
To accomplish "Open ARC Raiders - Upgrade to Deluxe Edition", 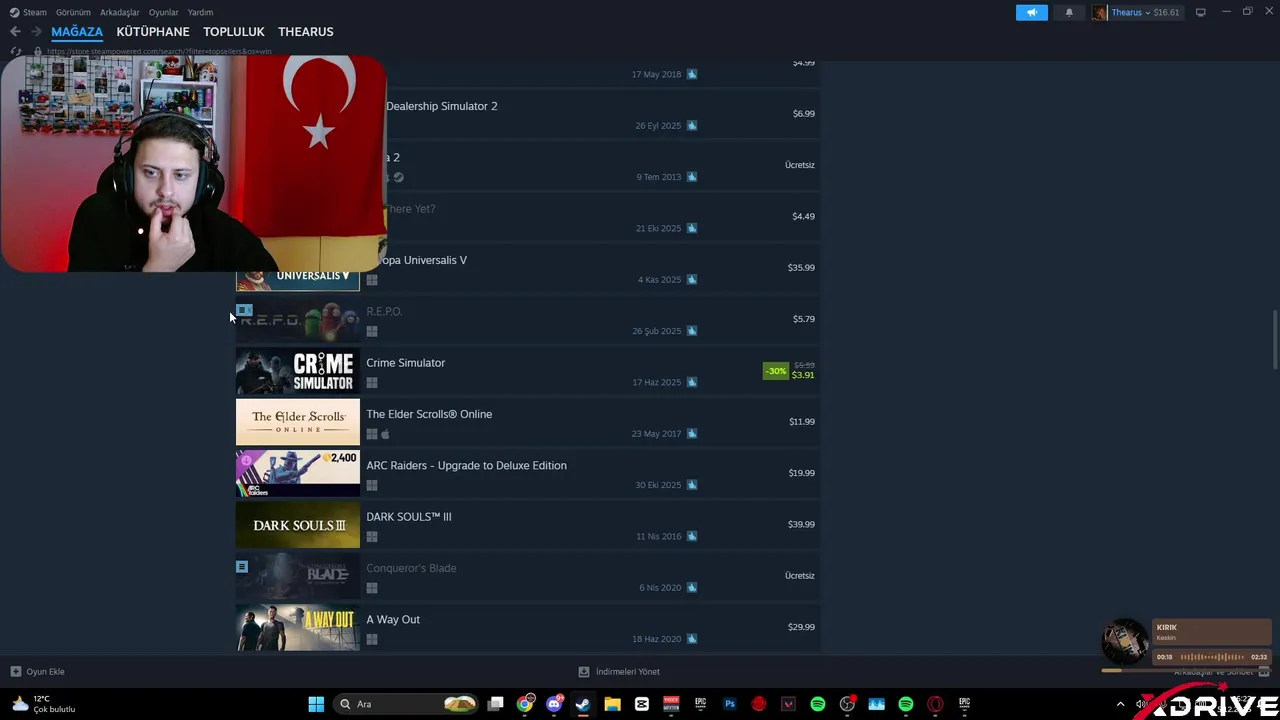I will pyautogui.click(x=466, y=465).
